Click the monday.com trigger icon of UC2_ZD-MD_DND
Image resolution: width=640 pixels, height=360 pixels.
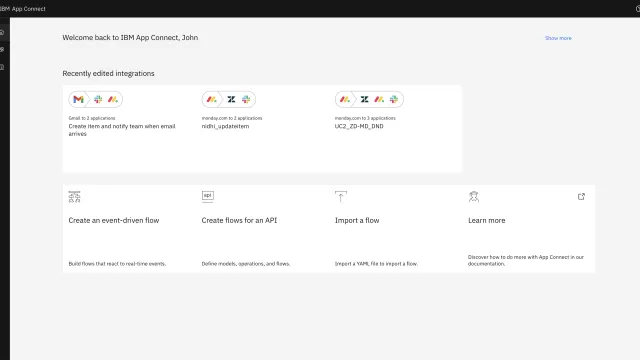tap(345, 99)
